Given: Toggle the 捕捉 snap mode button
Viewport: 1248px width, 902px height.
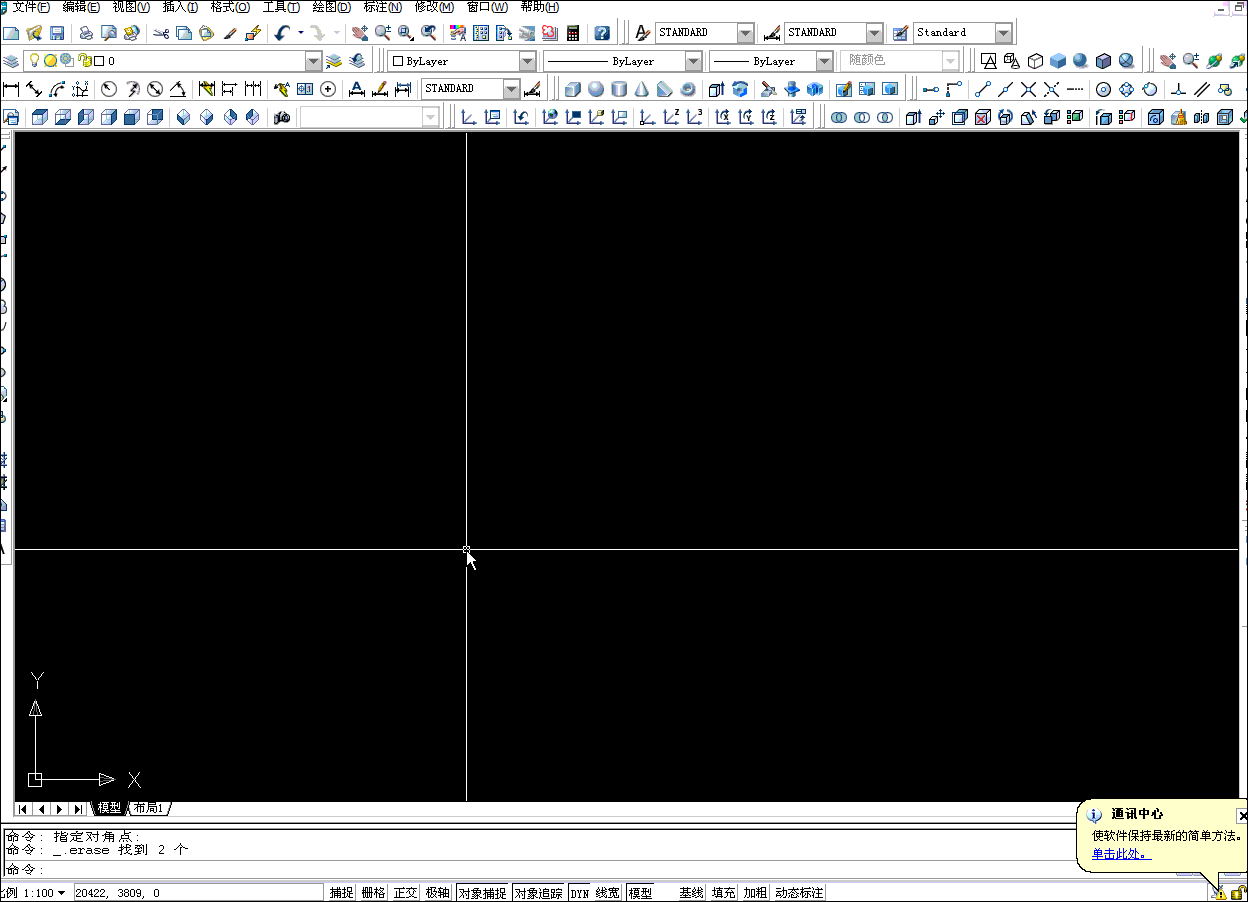Looking at the screenshot, I should point(341,892).
